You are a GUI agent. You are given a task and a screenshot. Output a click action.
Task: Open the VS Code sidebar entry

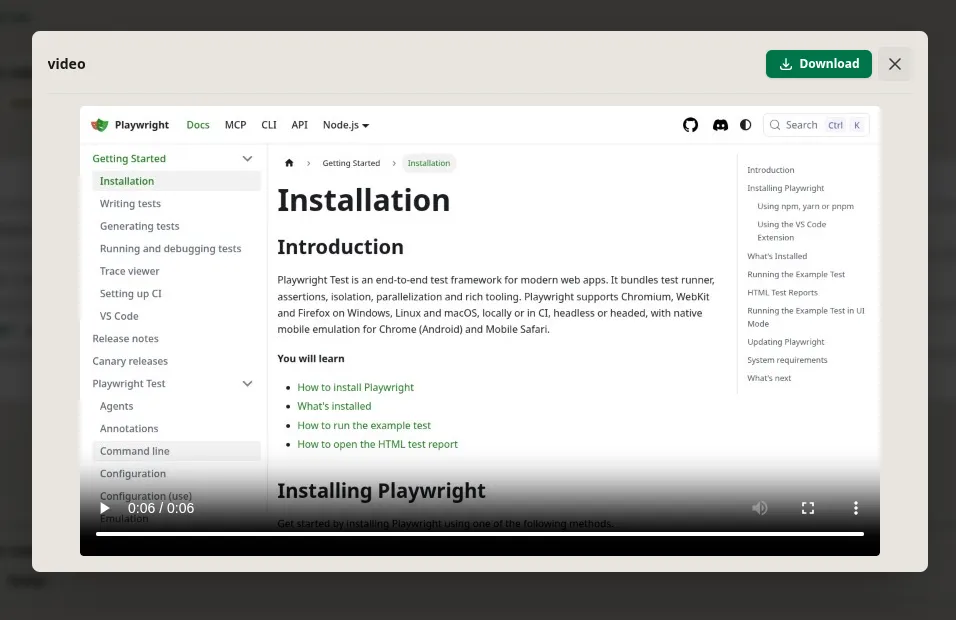(119, 316)
